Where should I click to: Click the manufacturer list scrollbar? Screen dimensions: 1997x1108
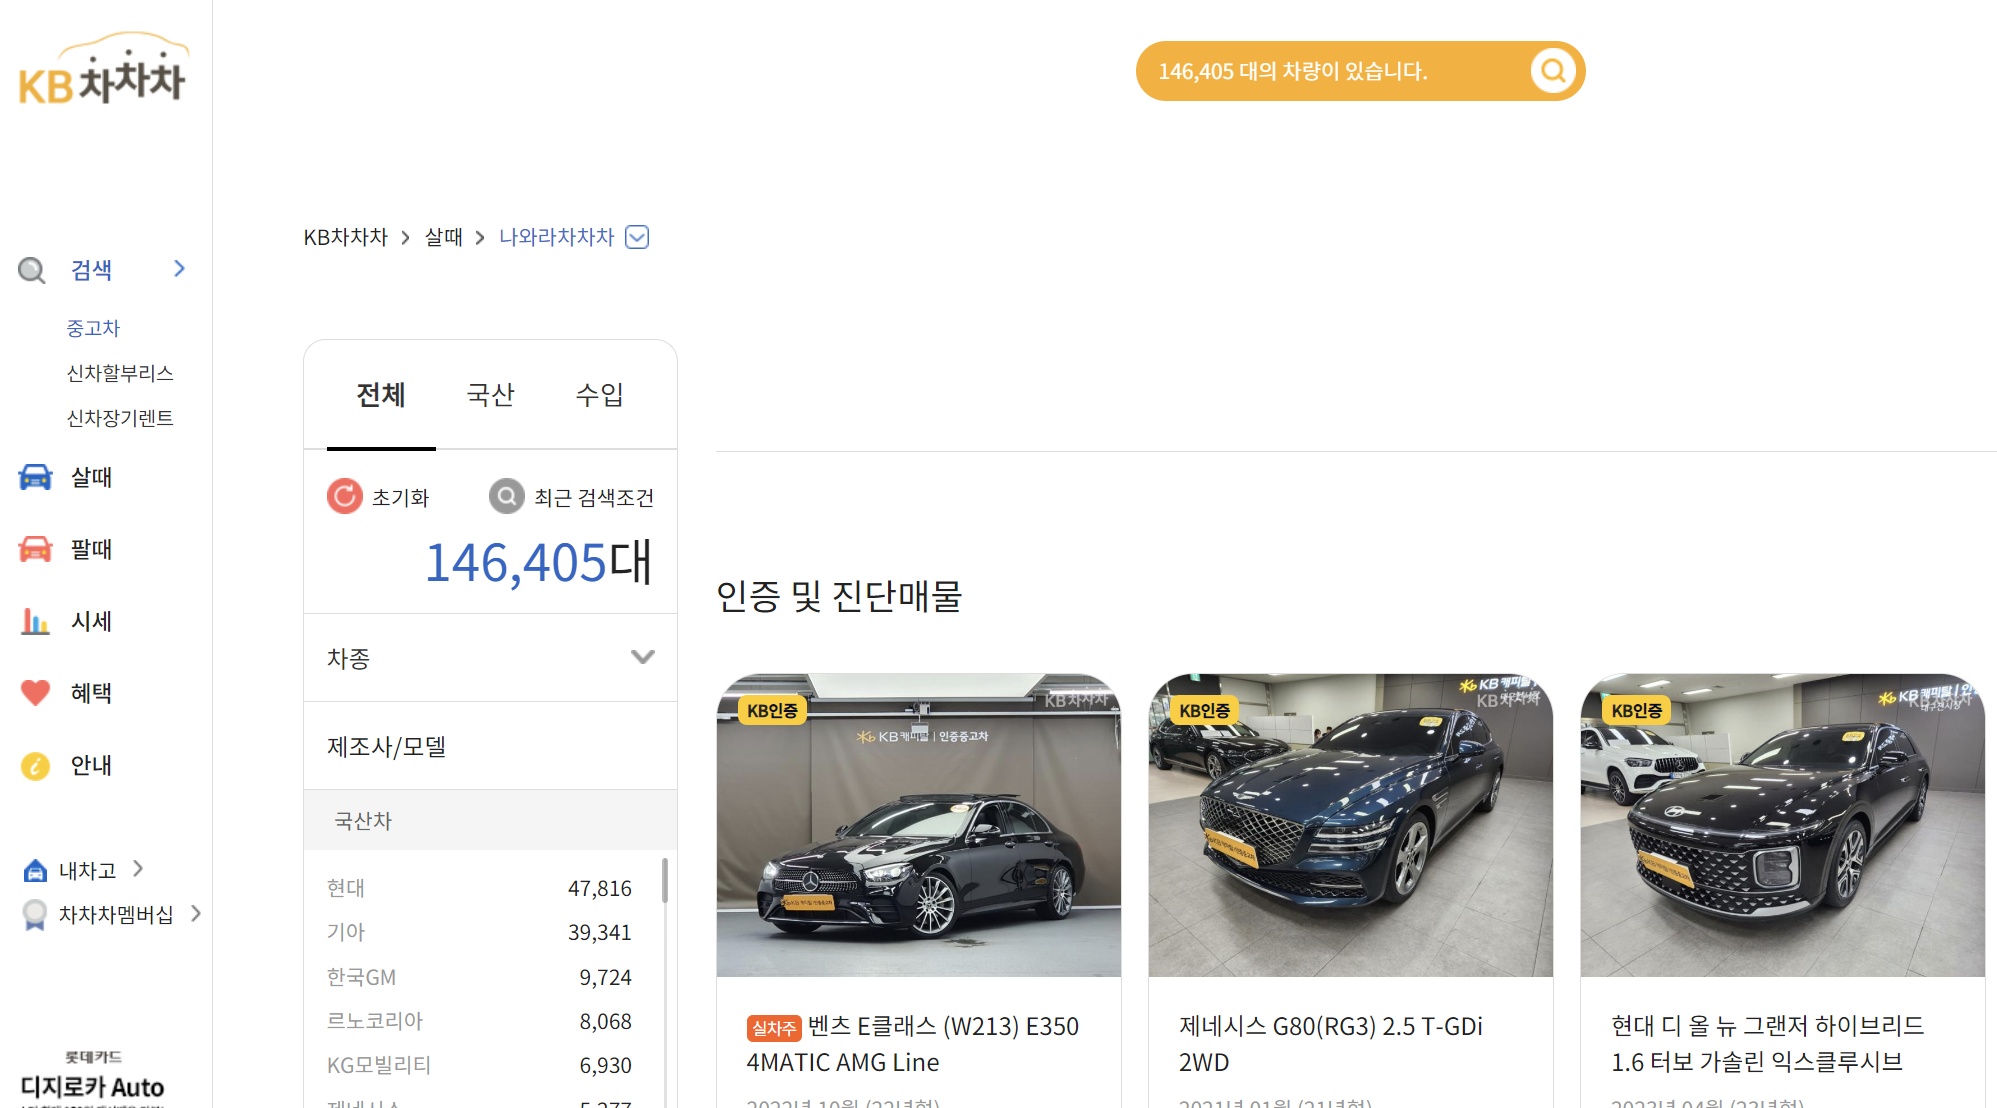[x=664, y=881]
